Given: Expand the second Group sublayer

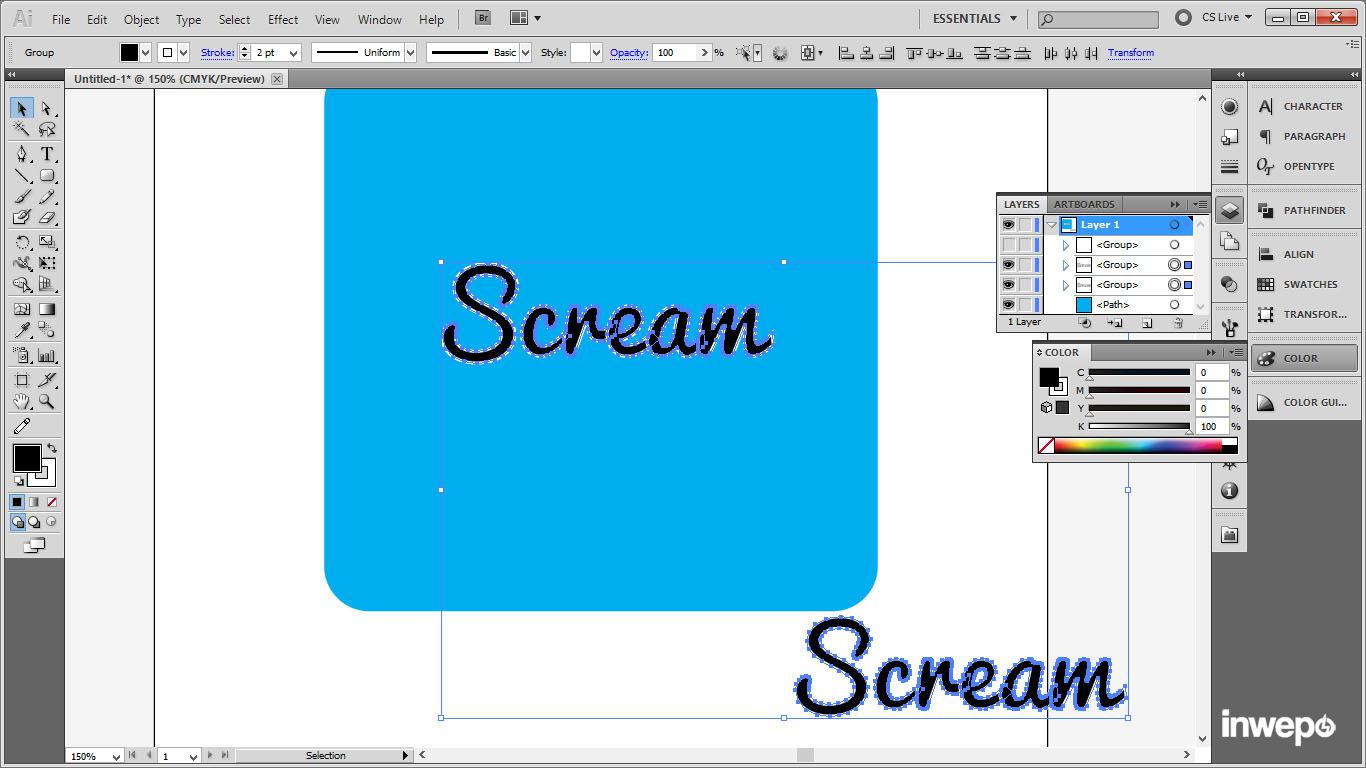Looking at the screenshot, I should [1066, 265].
